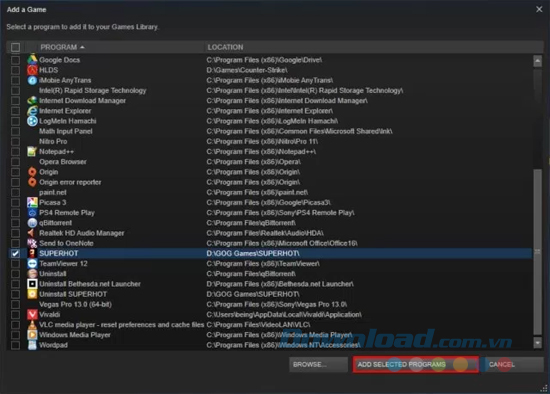The width and height of the screenshot is (550, 394).
Task: Click the Microsoft Office\Office16 location path
Action: point(282,243)
